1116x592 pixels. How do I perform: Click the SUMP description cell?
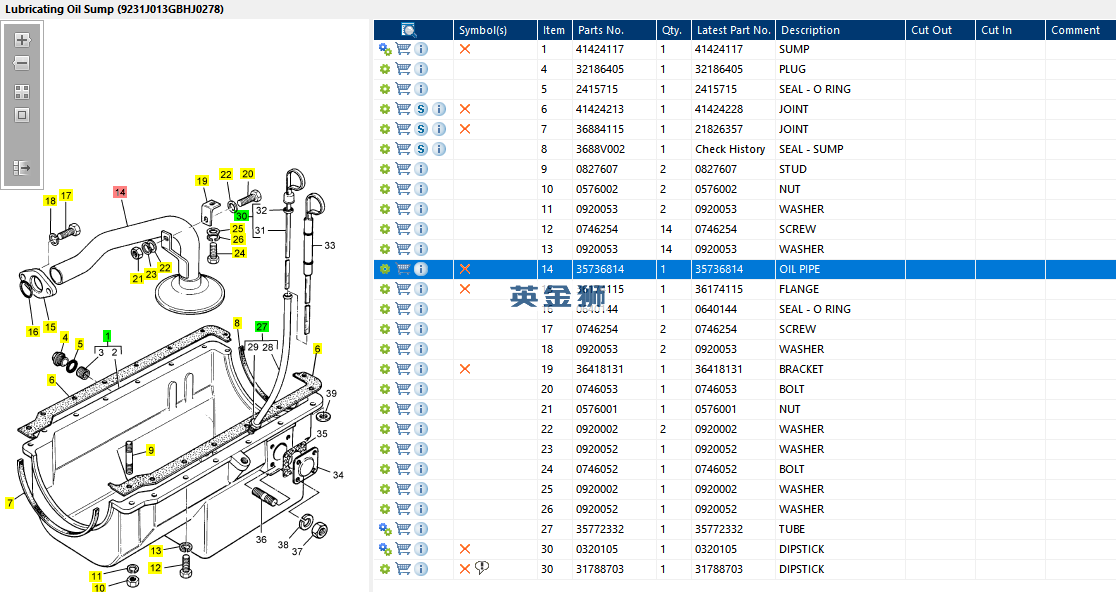(841, 49)
